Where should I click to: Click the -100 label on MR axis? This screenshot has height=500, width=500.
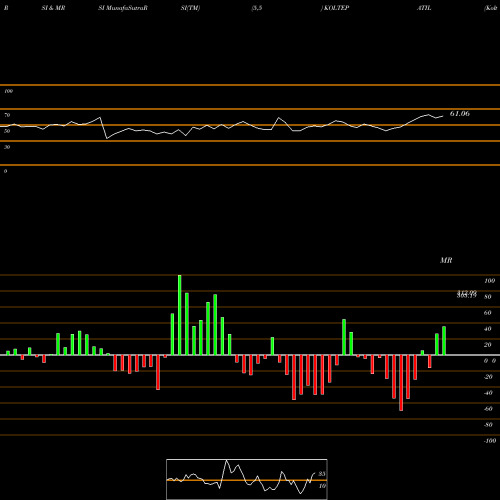[x=490, y=441]
